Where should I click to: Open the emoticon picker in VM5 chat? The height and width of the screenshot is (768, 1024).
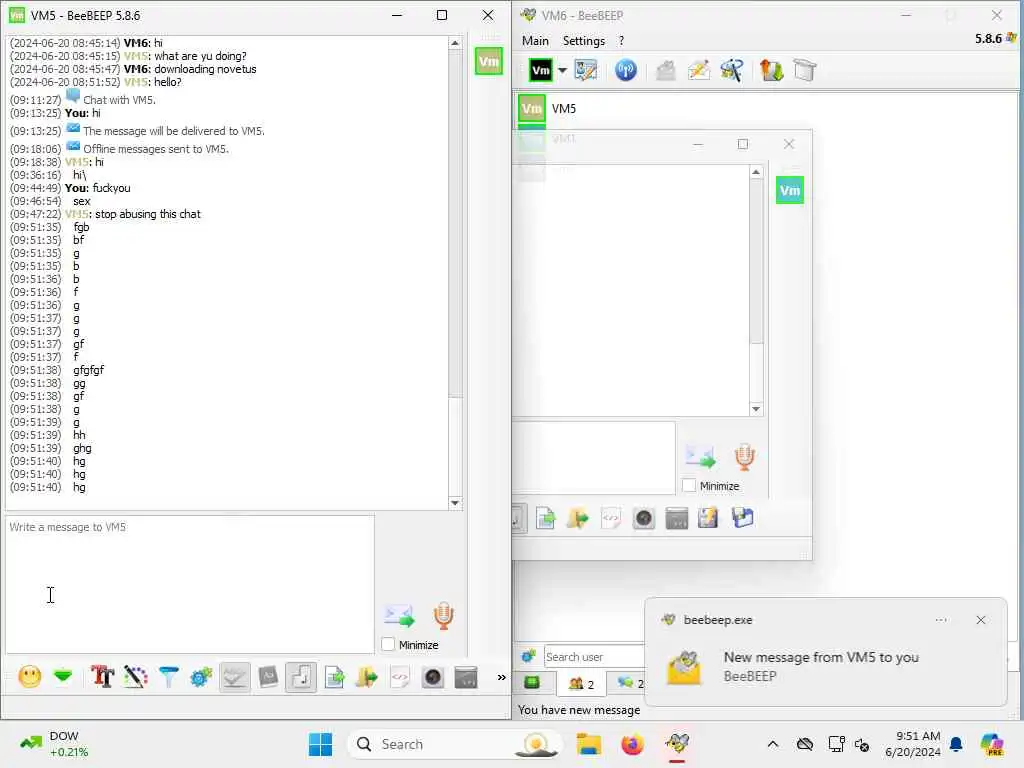pos(29,677)
